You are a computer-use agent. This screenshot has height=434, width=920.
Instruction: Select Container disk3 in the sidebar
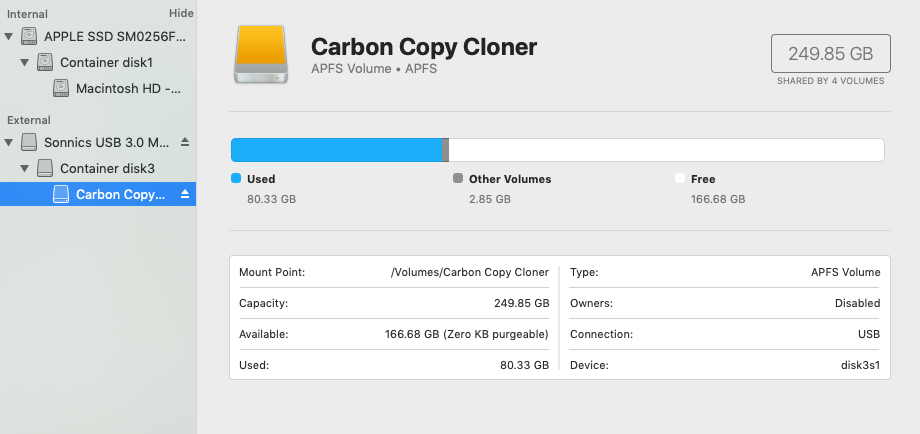coord(107,168)
